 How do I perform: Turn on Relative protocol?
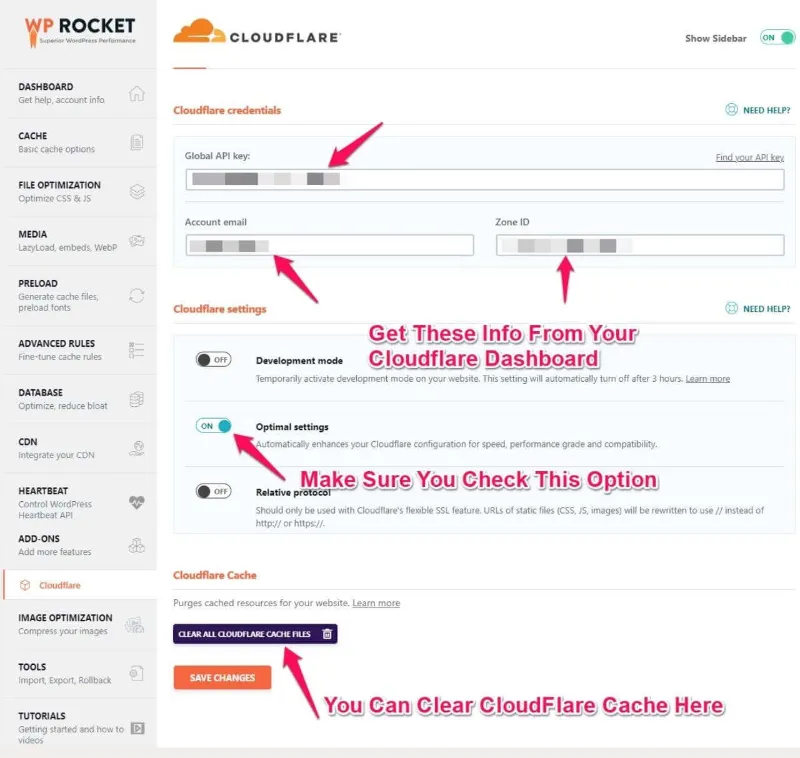pyautogui.click(x=213, y=491)
